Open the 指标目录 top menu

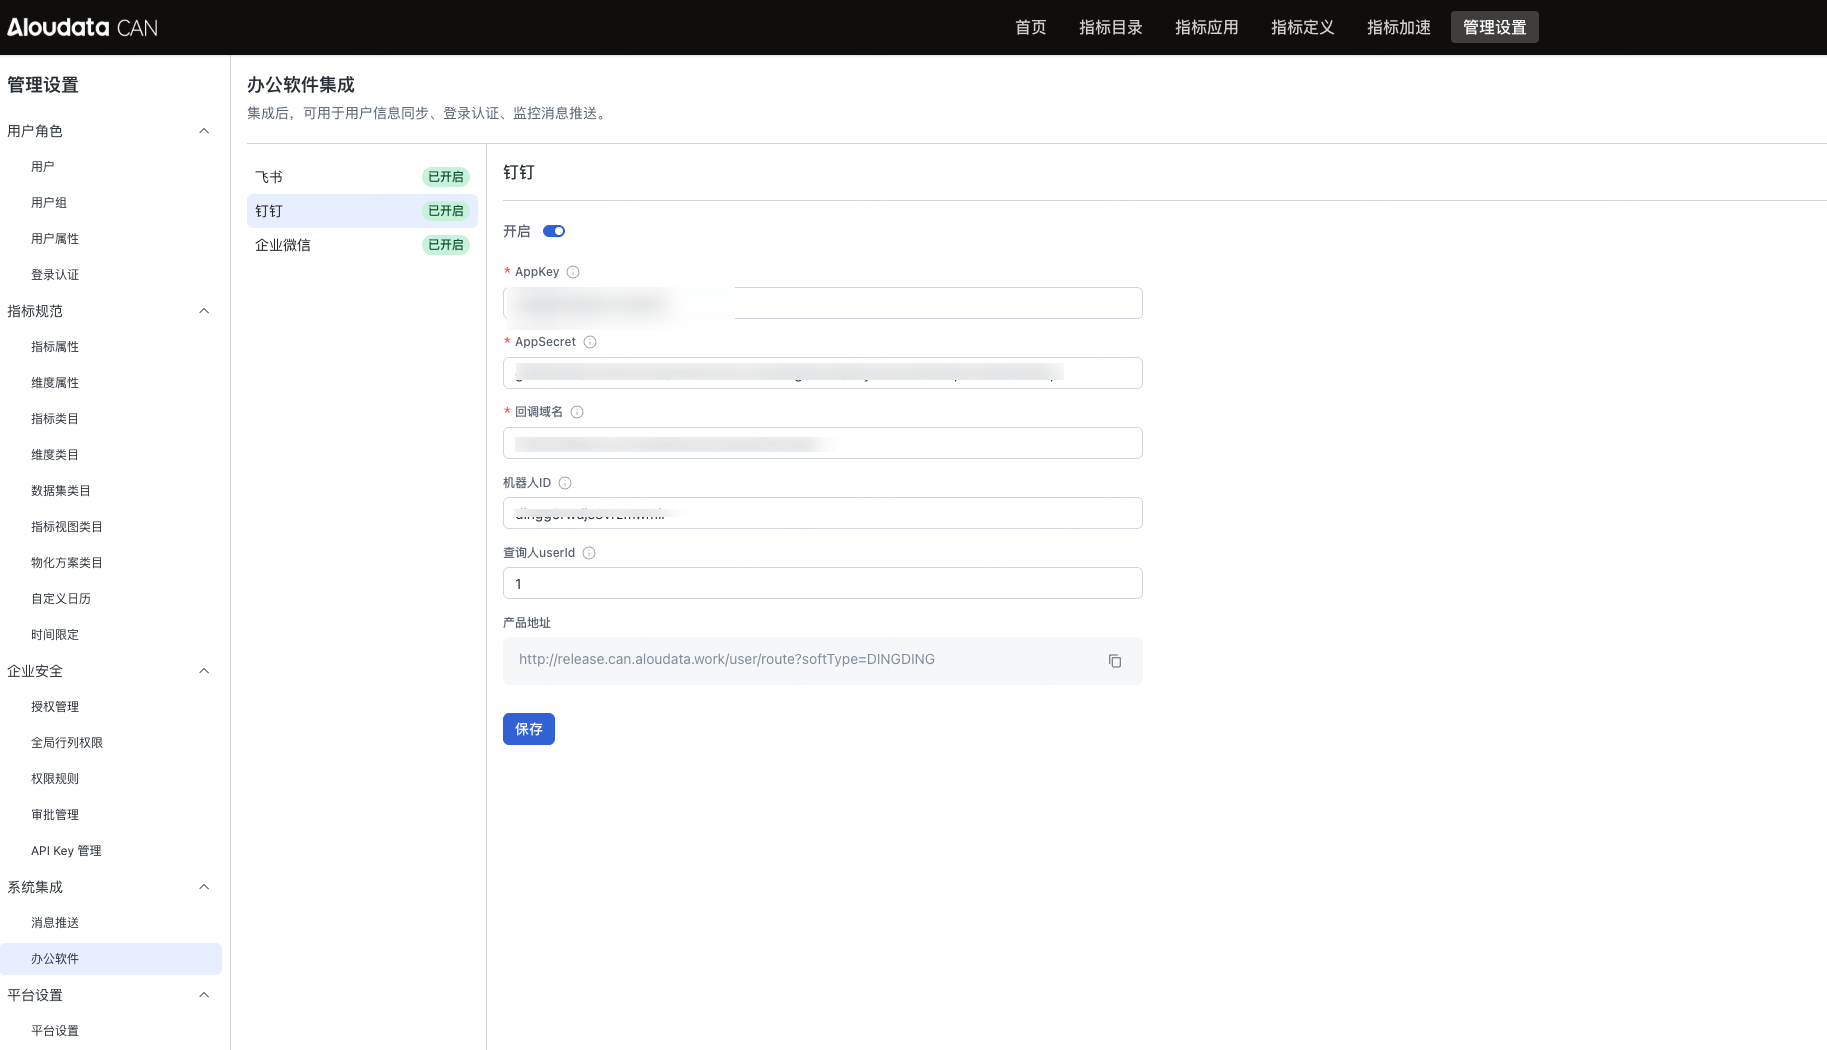[1111, 27]
